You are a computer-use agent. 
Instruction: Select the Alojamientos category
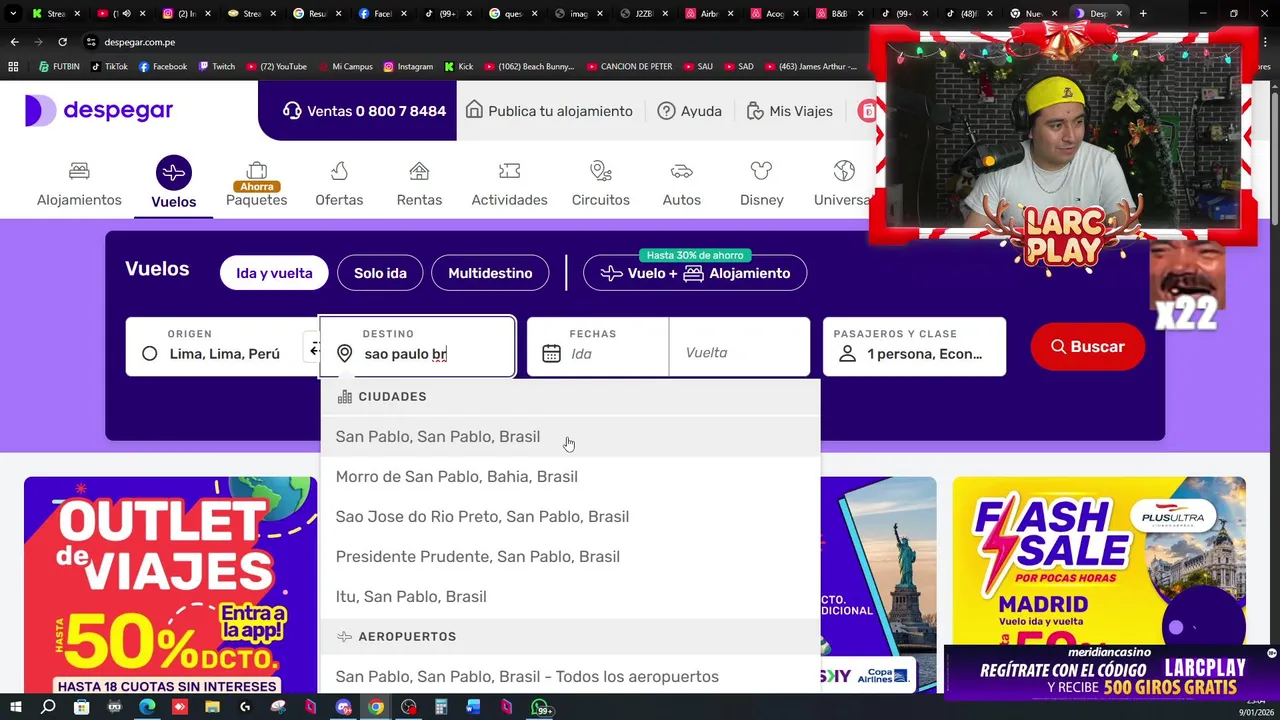click(79, 185)
